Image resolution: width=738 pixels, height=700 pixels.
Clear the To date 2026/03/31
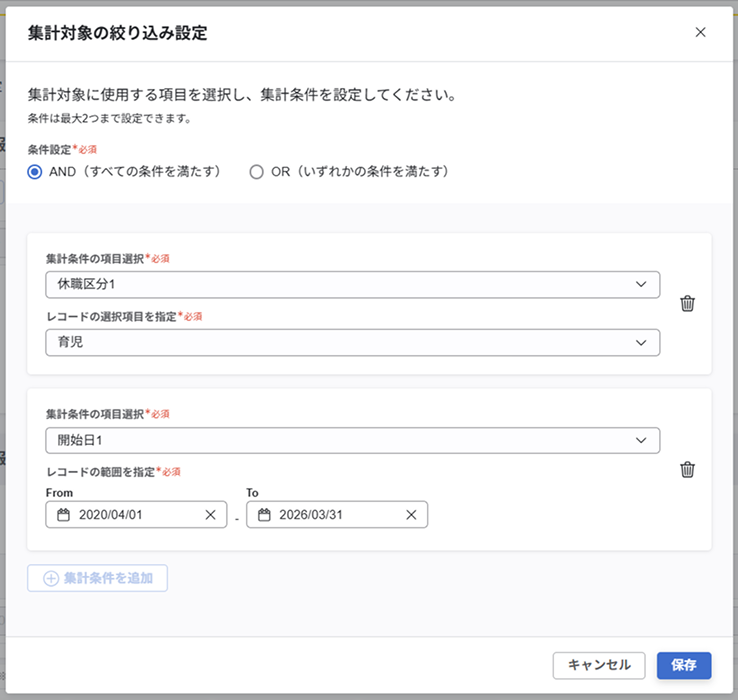(411, 514)
